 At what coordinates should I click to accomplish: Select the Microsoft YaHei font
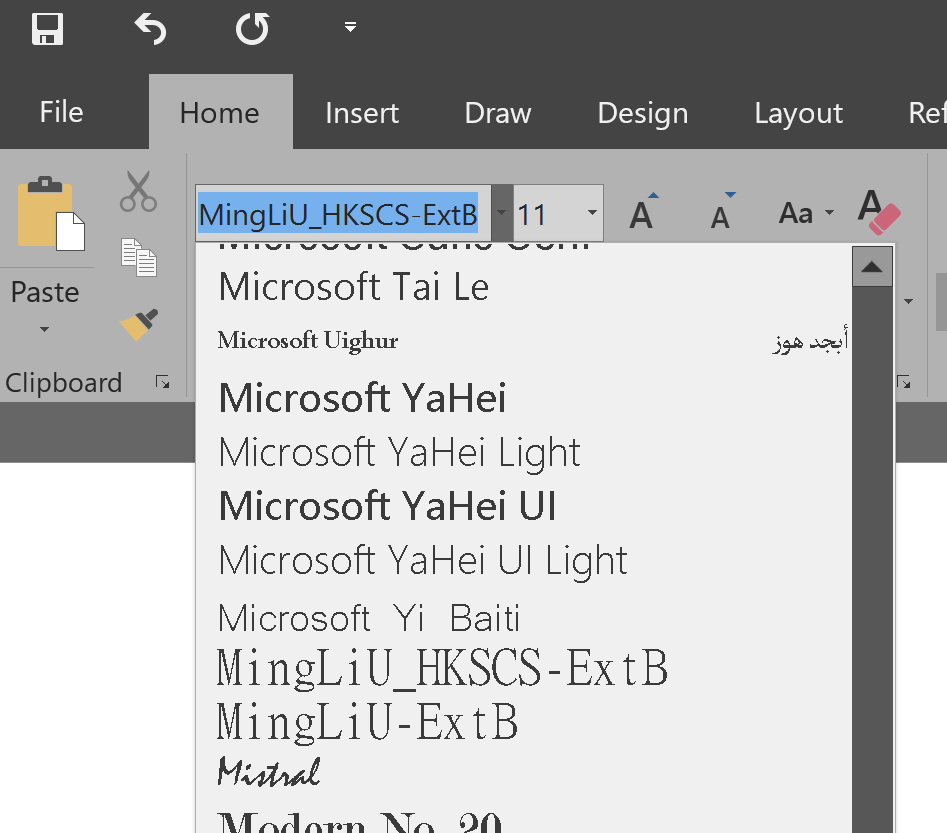(361, 397)
